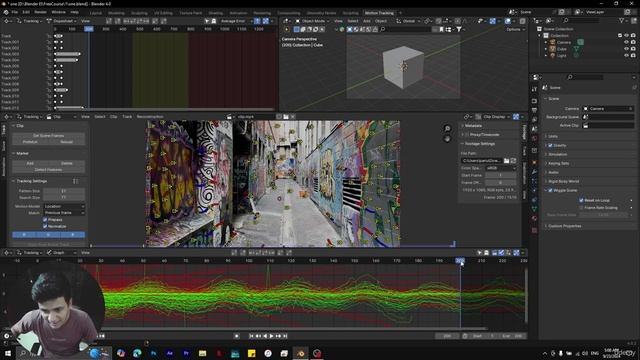Screen dimensions: 640x360
Task: Uncheck the Gravity panel checkbox
Action: pos(550,145)
